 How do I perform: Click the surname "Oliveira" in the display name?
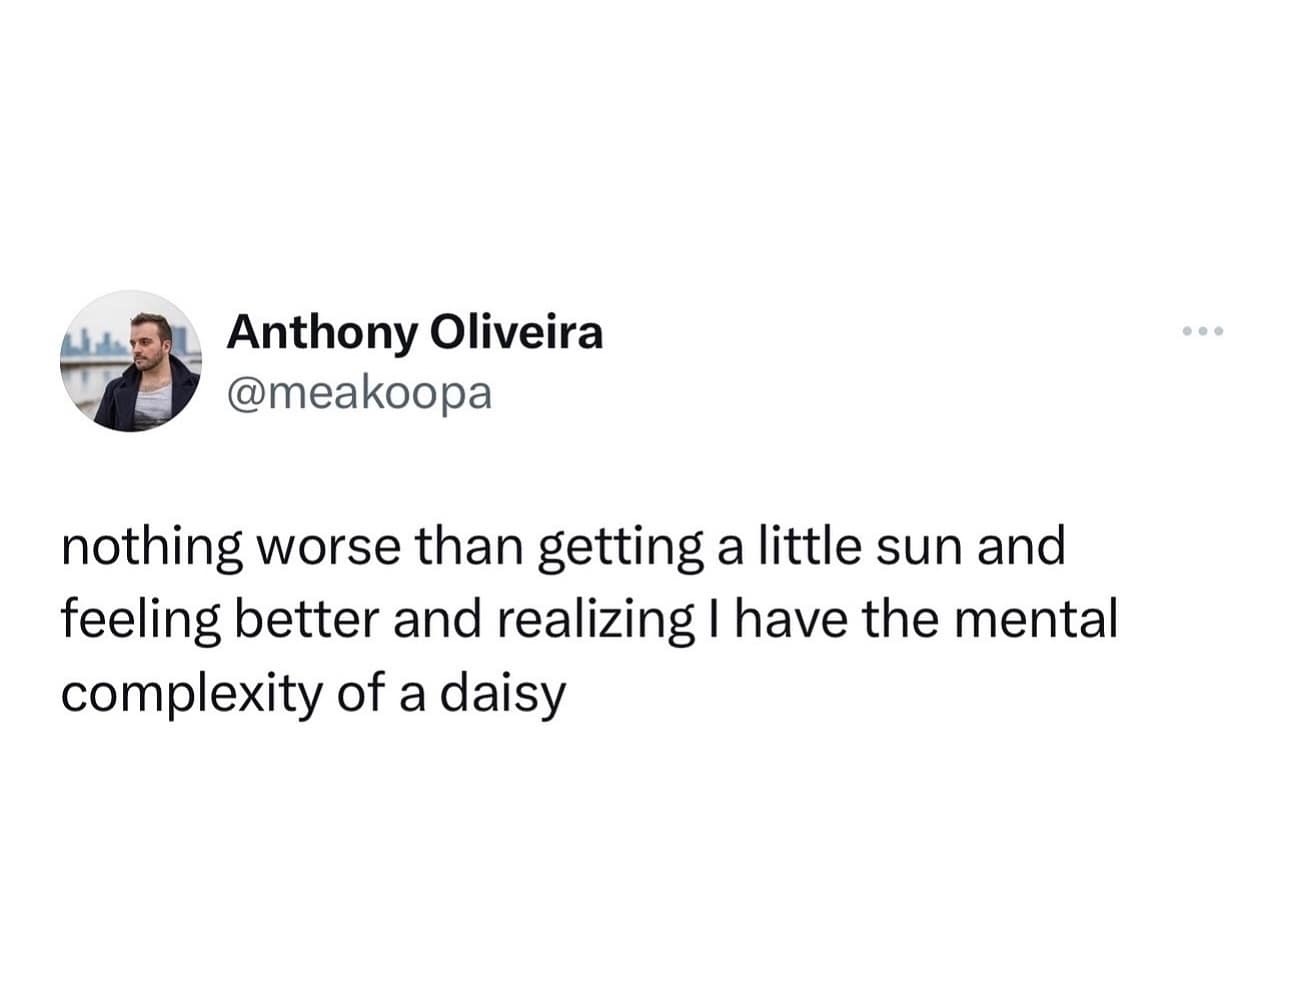coord(516,333)
